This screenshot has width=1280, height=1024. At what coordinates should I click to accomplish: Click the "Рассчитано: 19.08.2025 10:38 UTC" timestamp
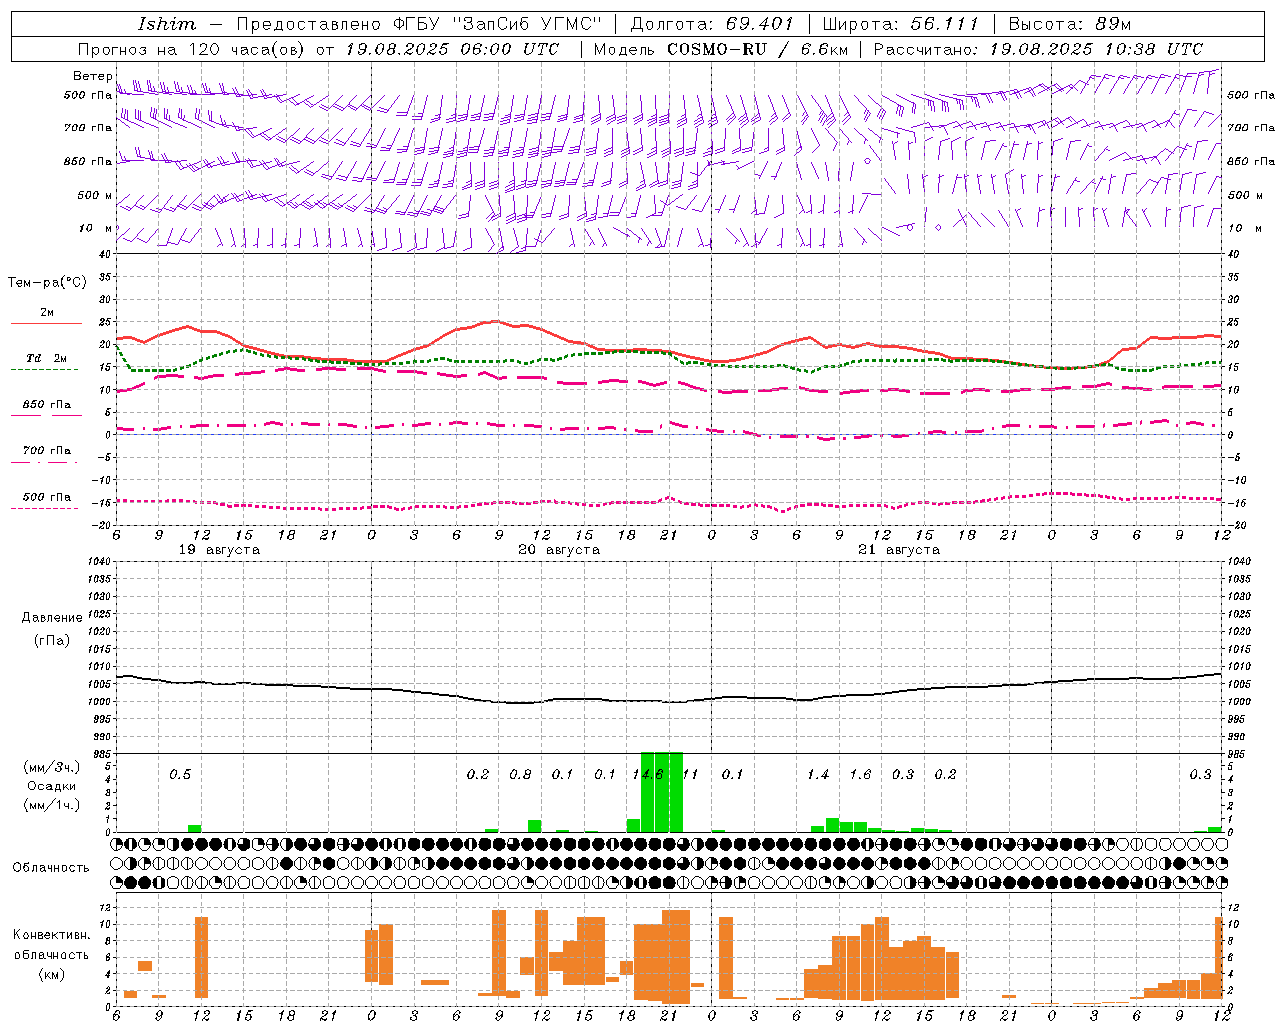coord(1038,49)
